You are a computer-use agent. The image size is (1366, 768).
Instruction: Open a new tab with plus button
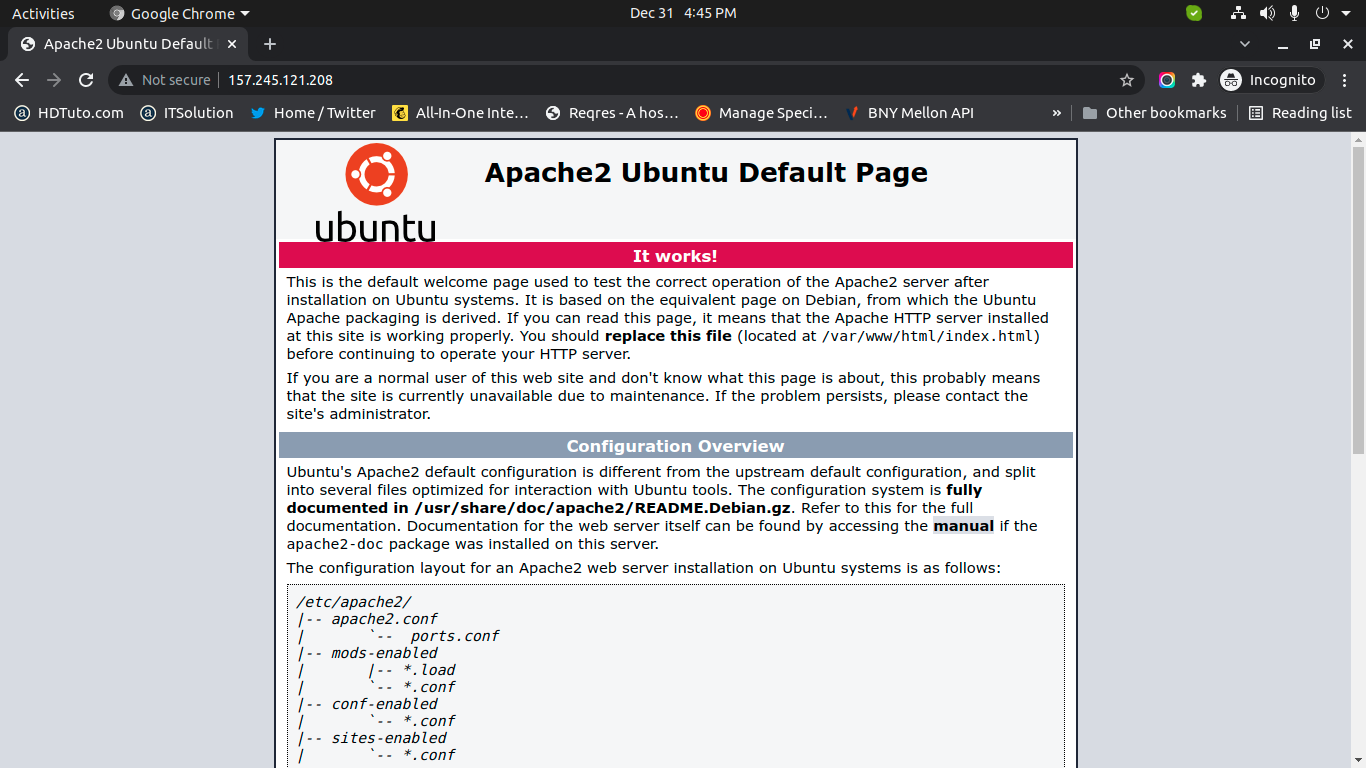tap(270, 44)
